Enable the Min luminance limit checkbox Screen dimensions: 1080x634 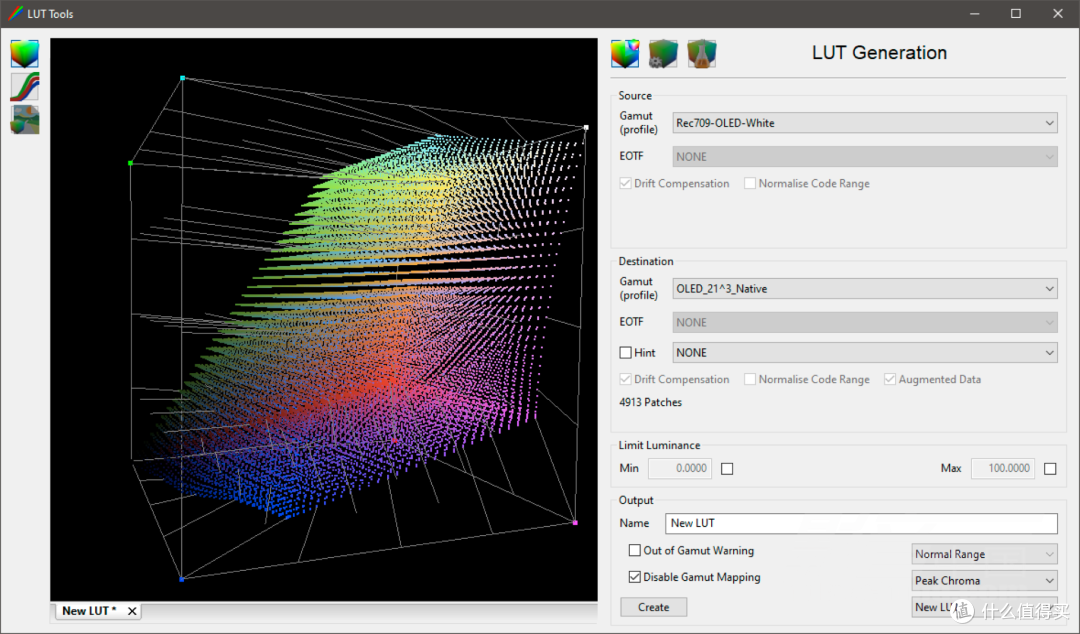(x=727, y=469)
